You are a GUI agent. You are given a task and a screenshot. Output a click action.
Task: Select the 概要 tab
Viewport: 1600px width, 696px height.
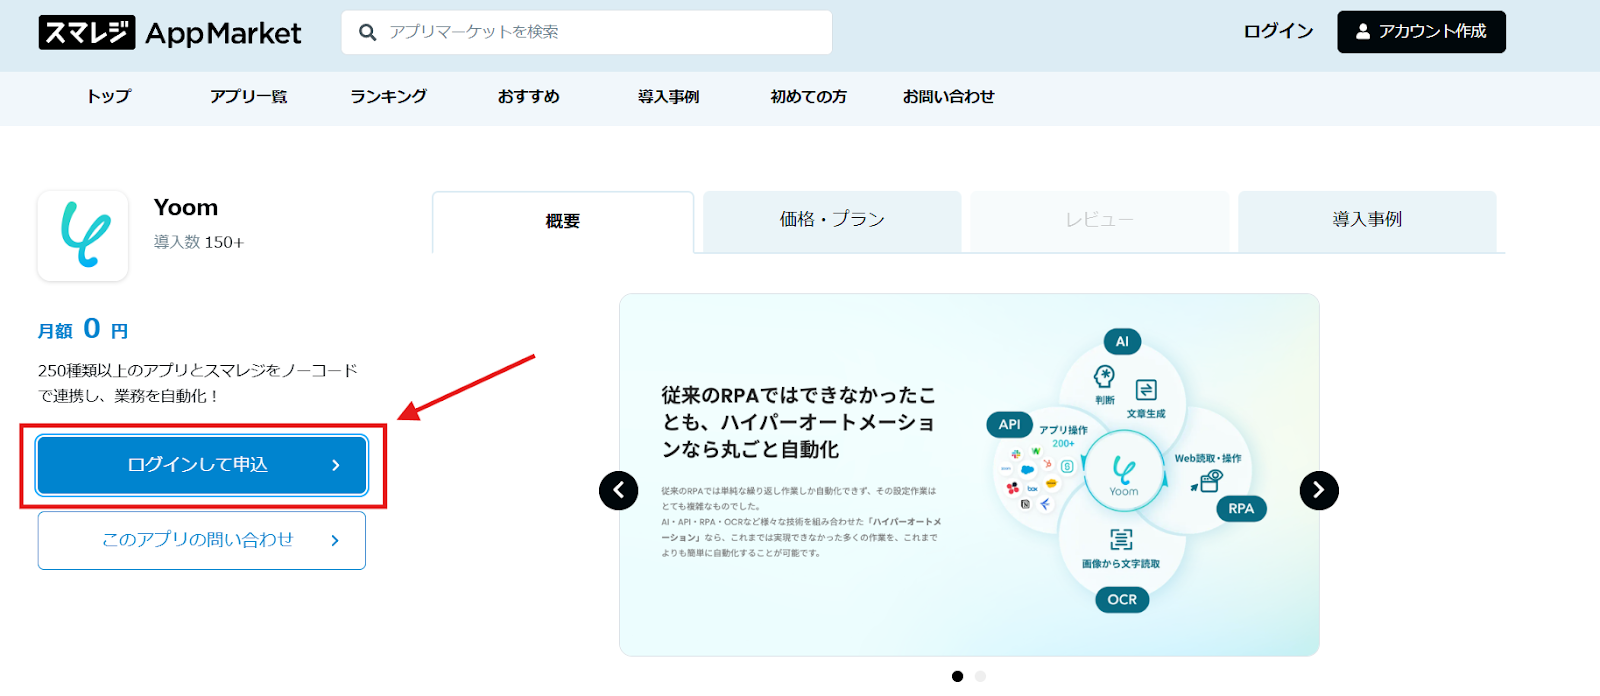point(563,222)
